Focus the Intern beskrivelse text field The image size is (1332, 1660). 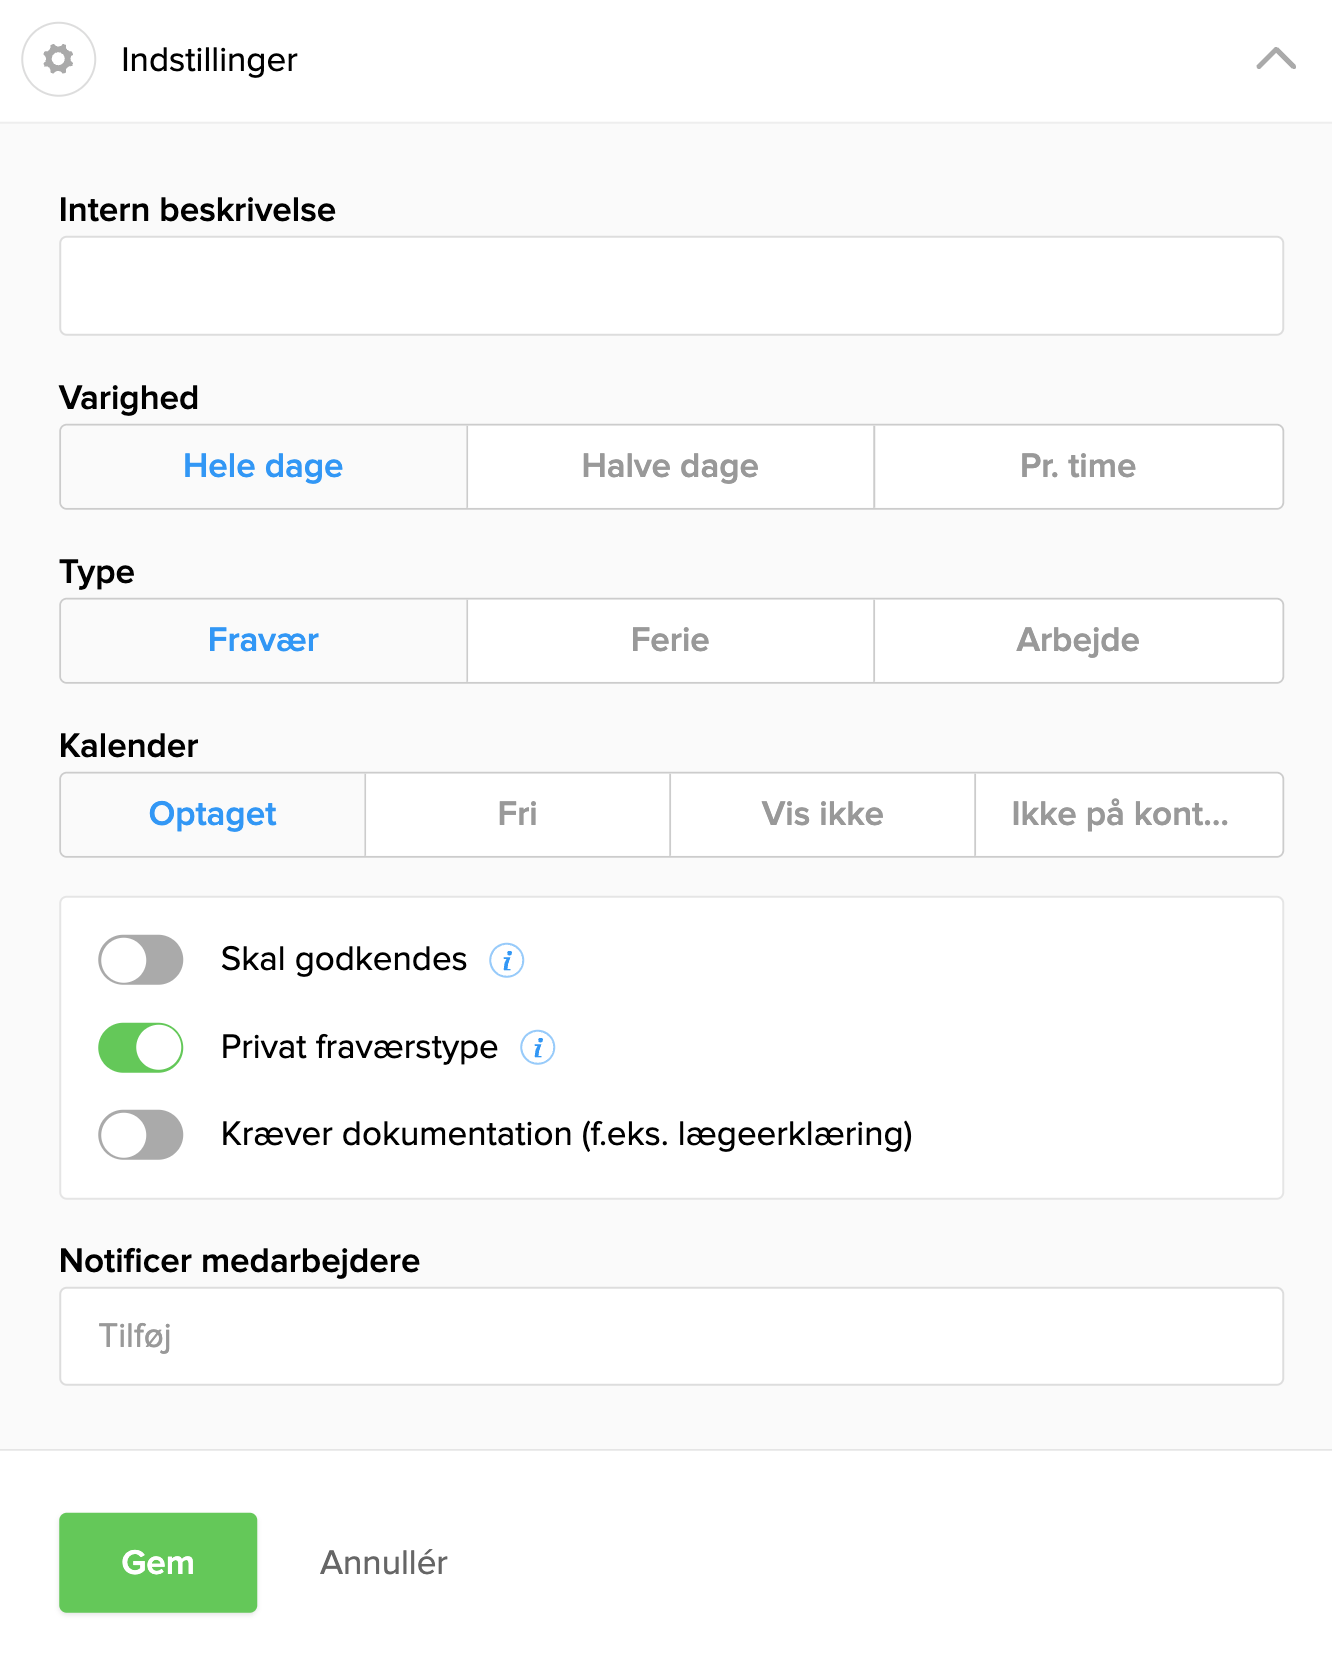coord(671,286)
